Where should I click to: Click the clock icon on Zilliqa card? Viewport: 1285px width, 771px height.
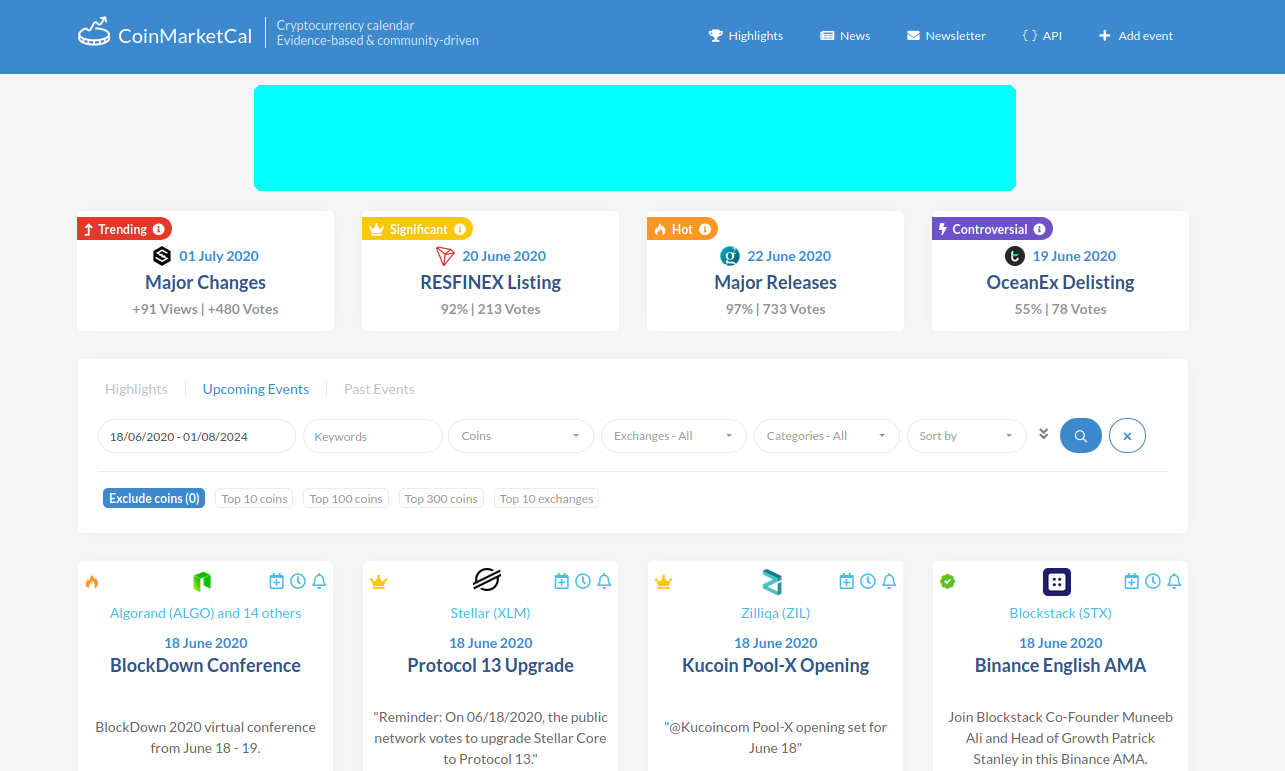[x=868, y=581]
